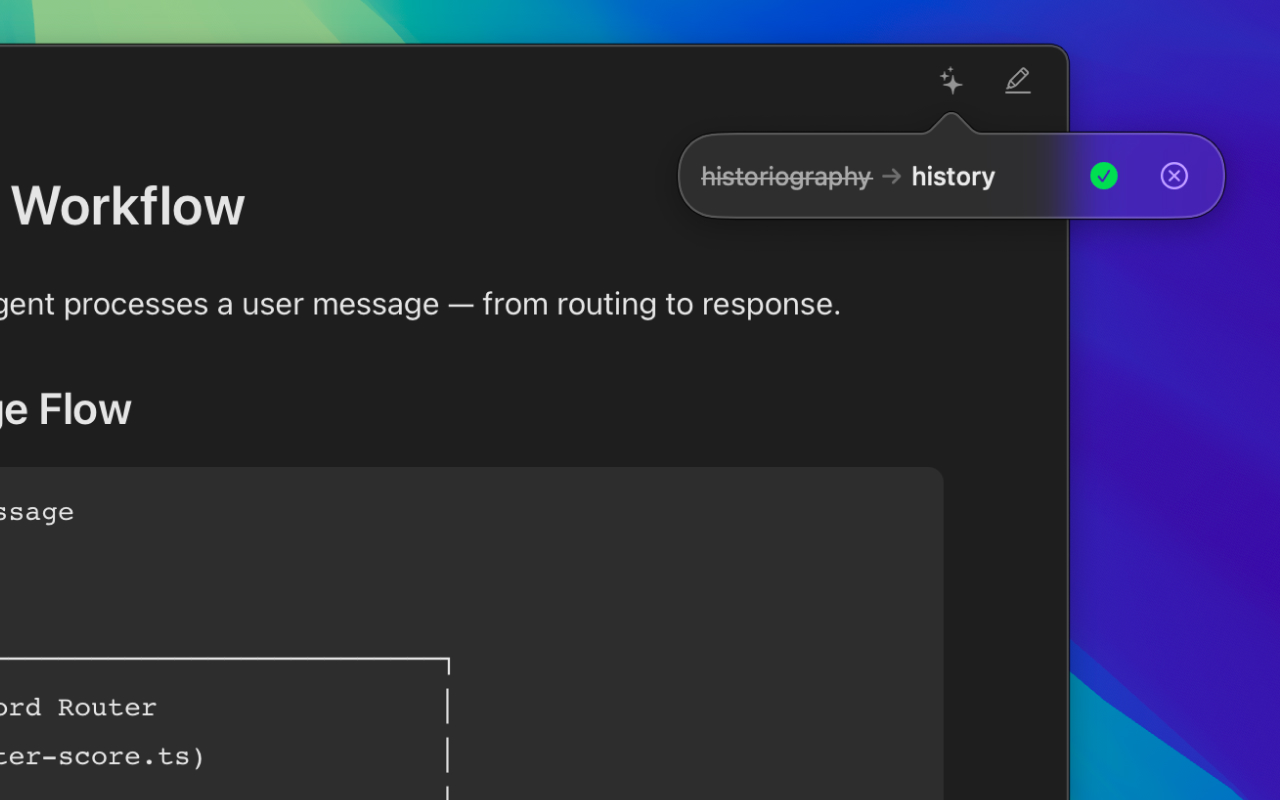Reject the suggestion with circled X
Viewport: 1280px width, 800px height.
(1174, 176)
